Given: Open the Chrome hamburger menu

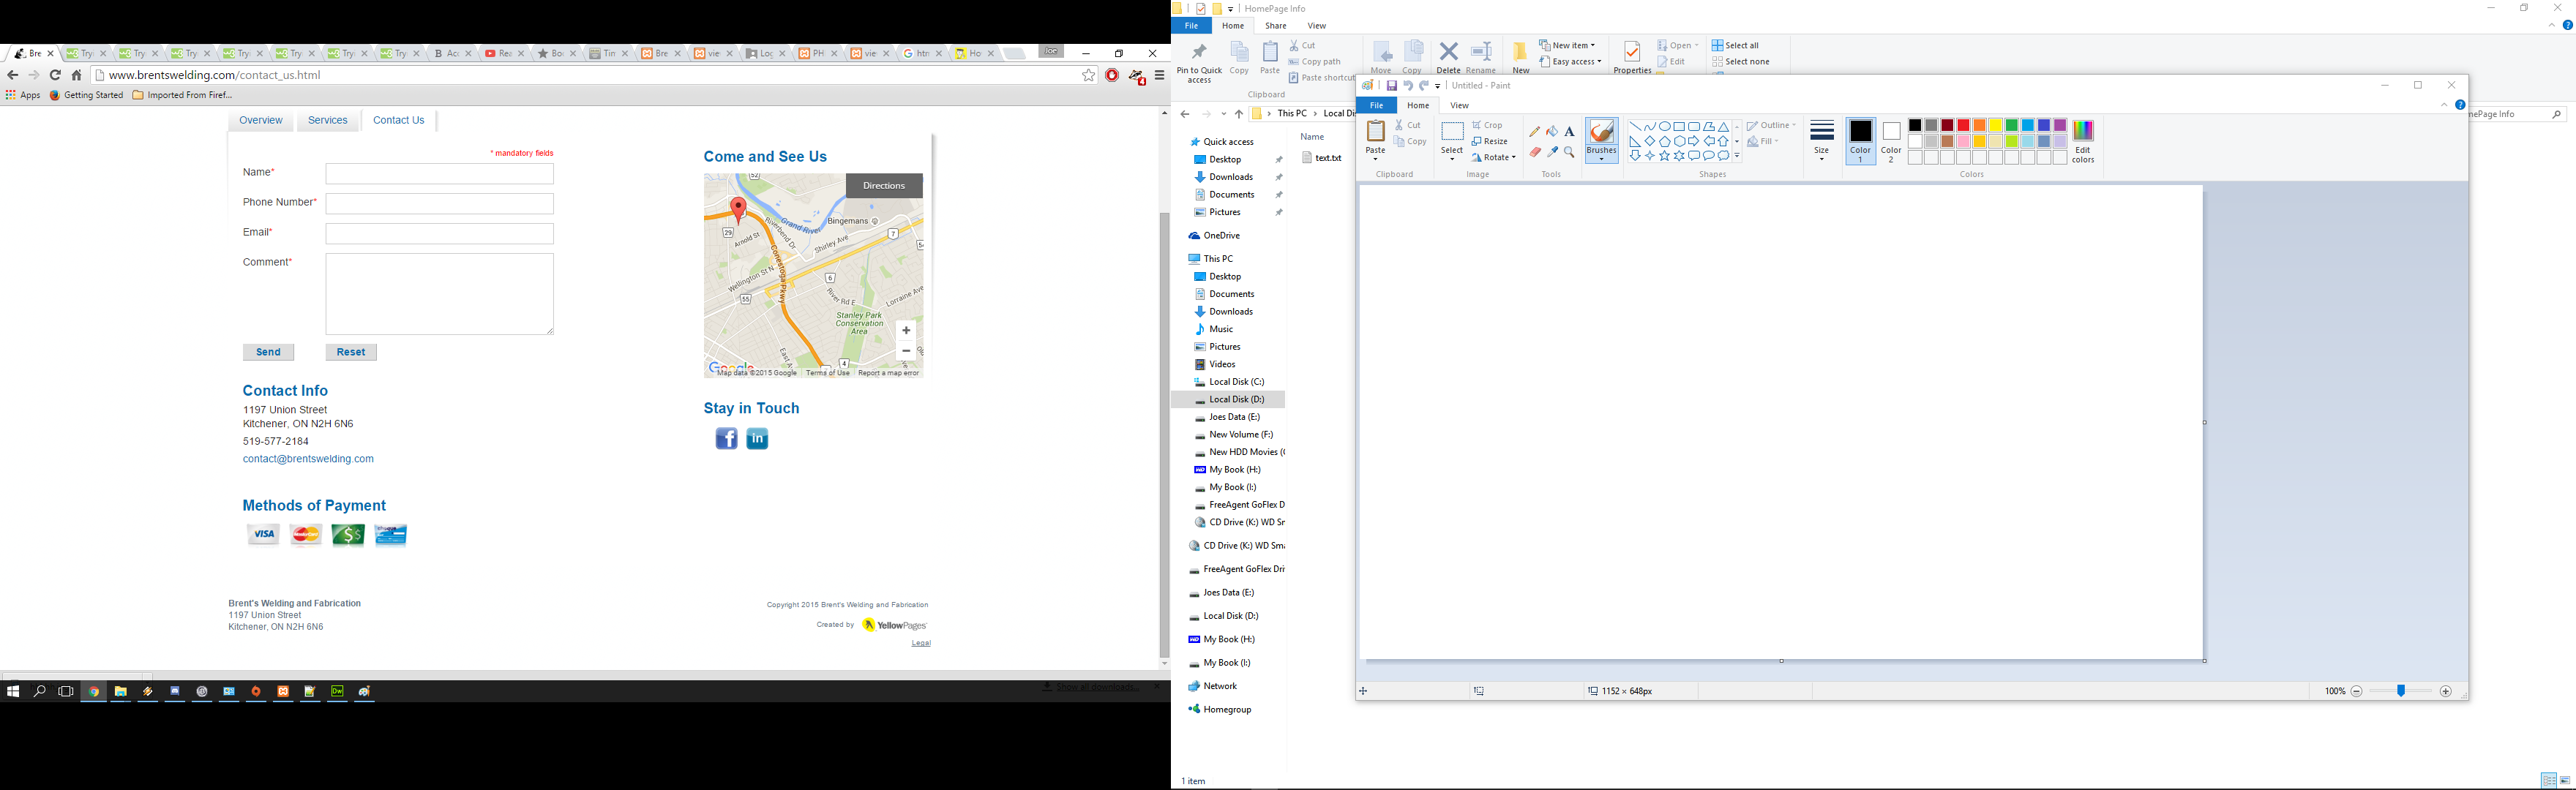Looking at the screenshot, I should [x=1160, y=75].
